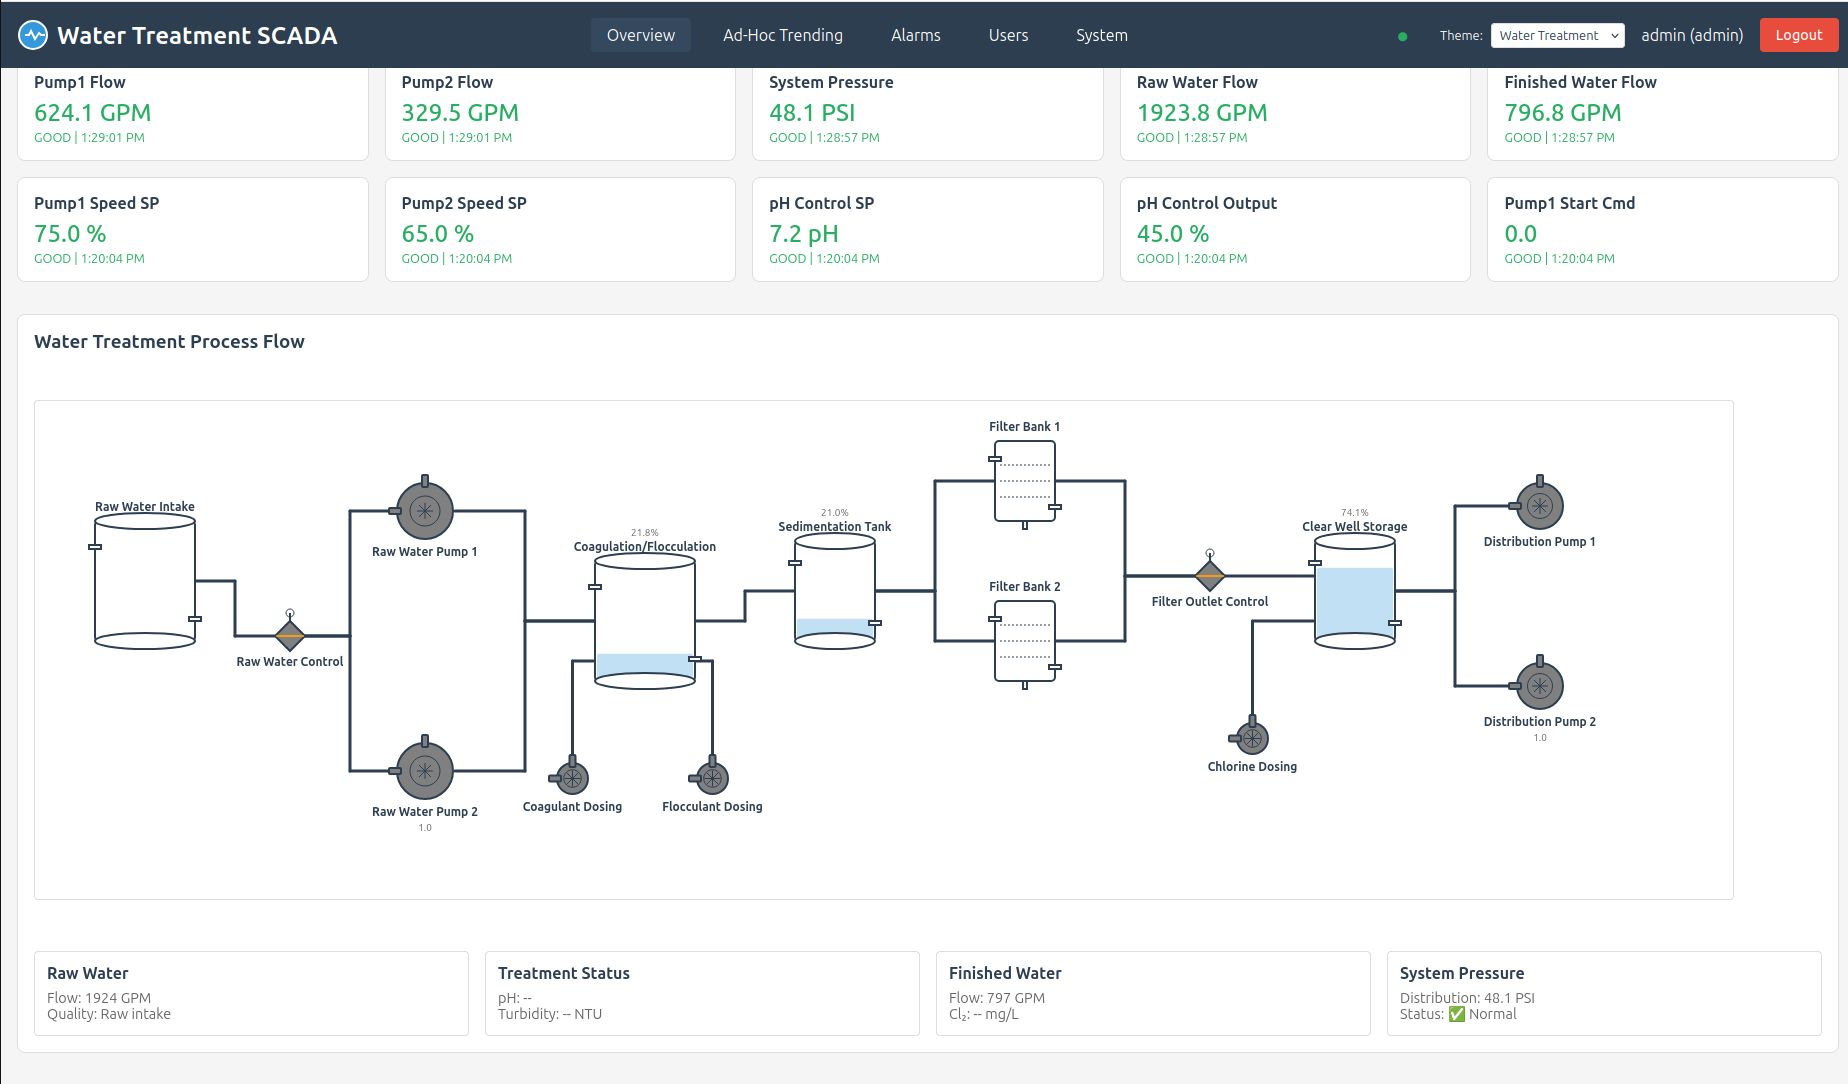1848x1084 pixels.
Task: Click the Water Treatment Process Flow heading
Action: [x=169, y=341]
